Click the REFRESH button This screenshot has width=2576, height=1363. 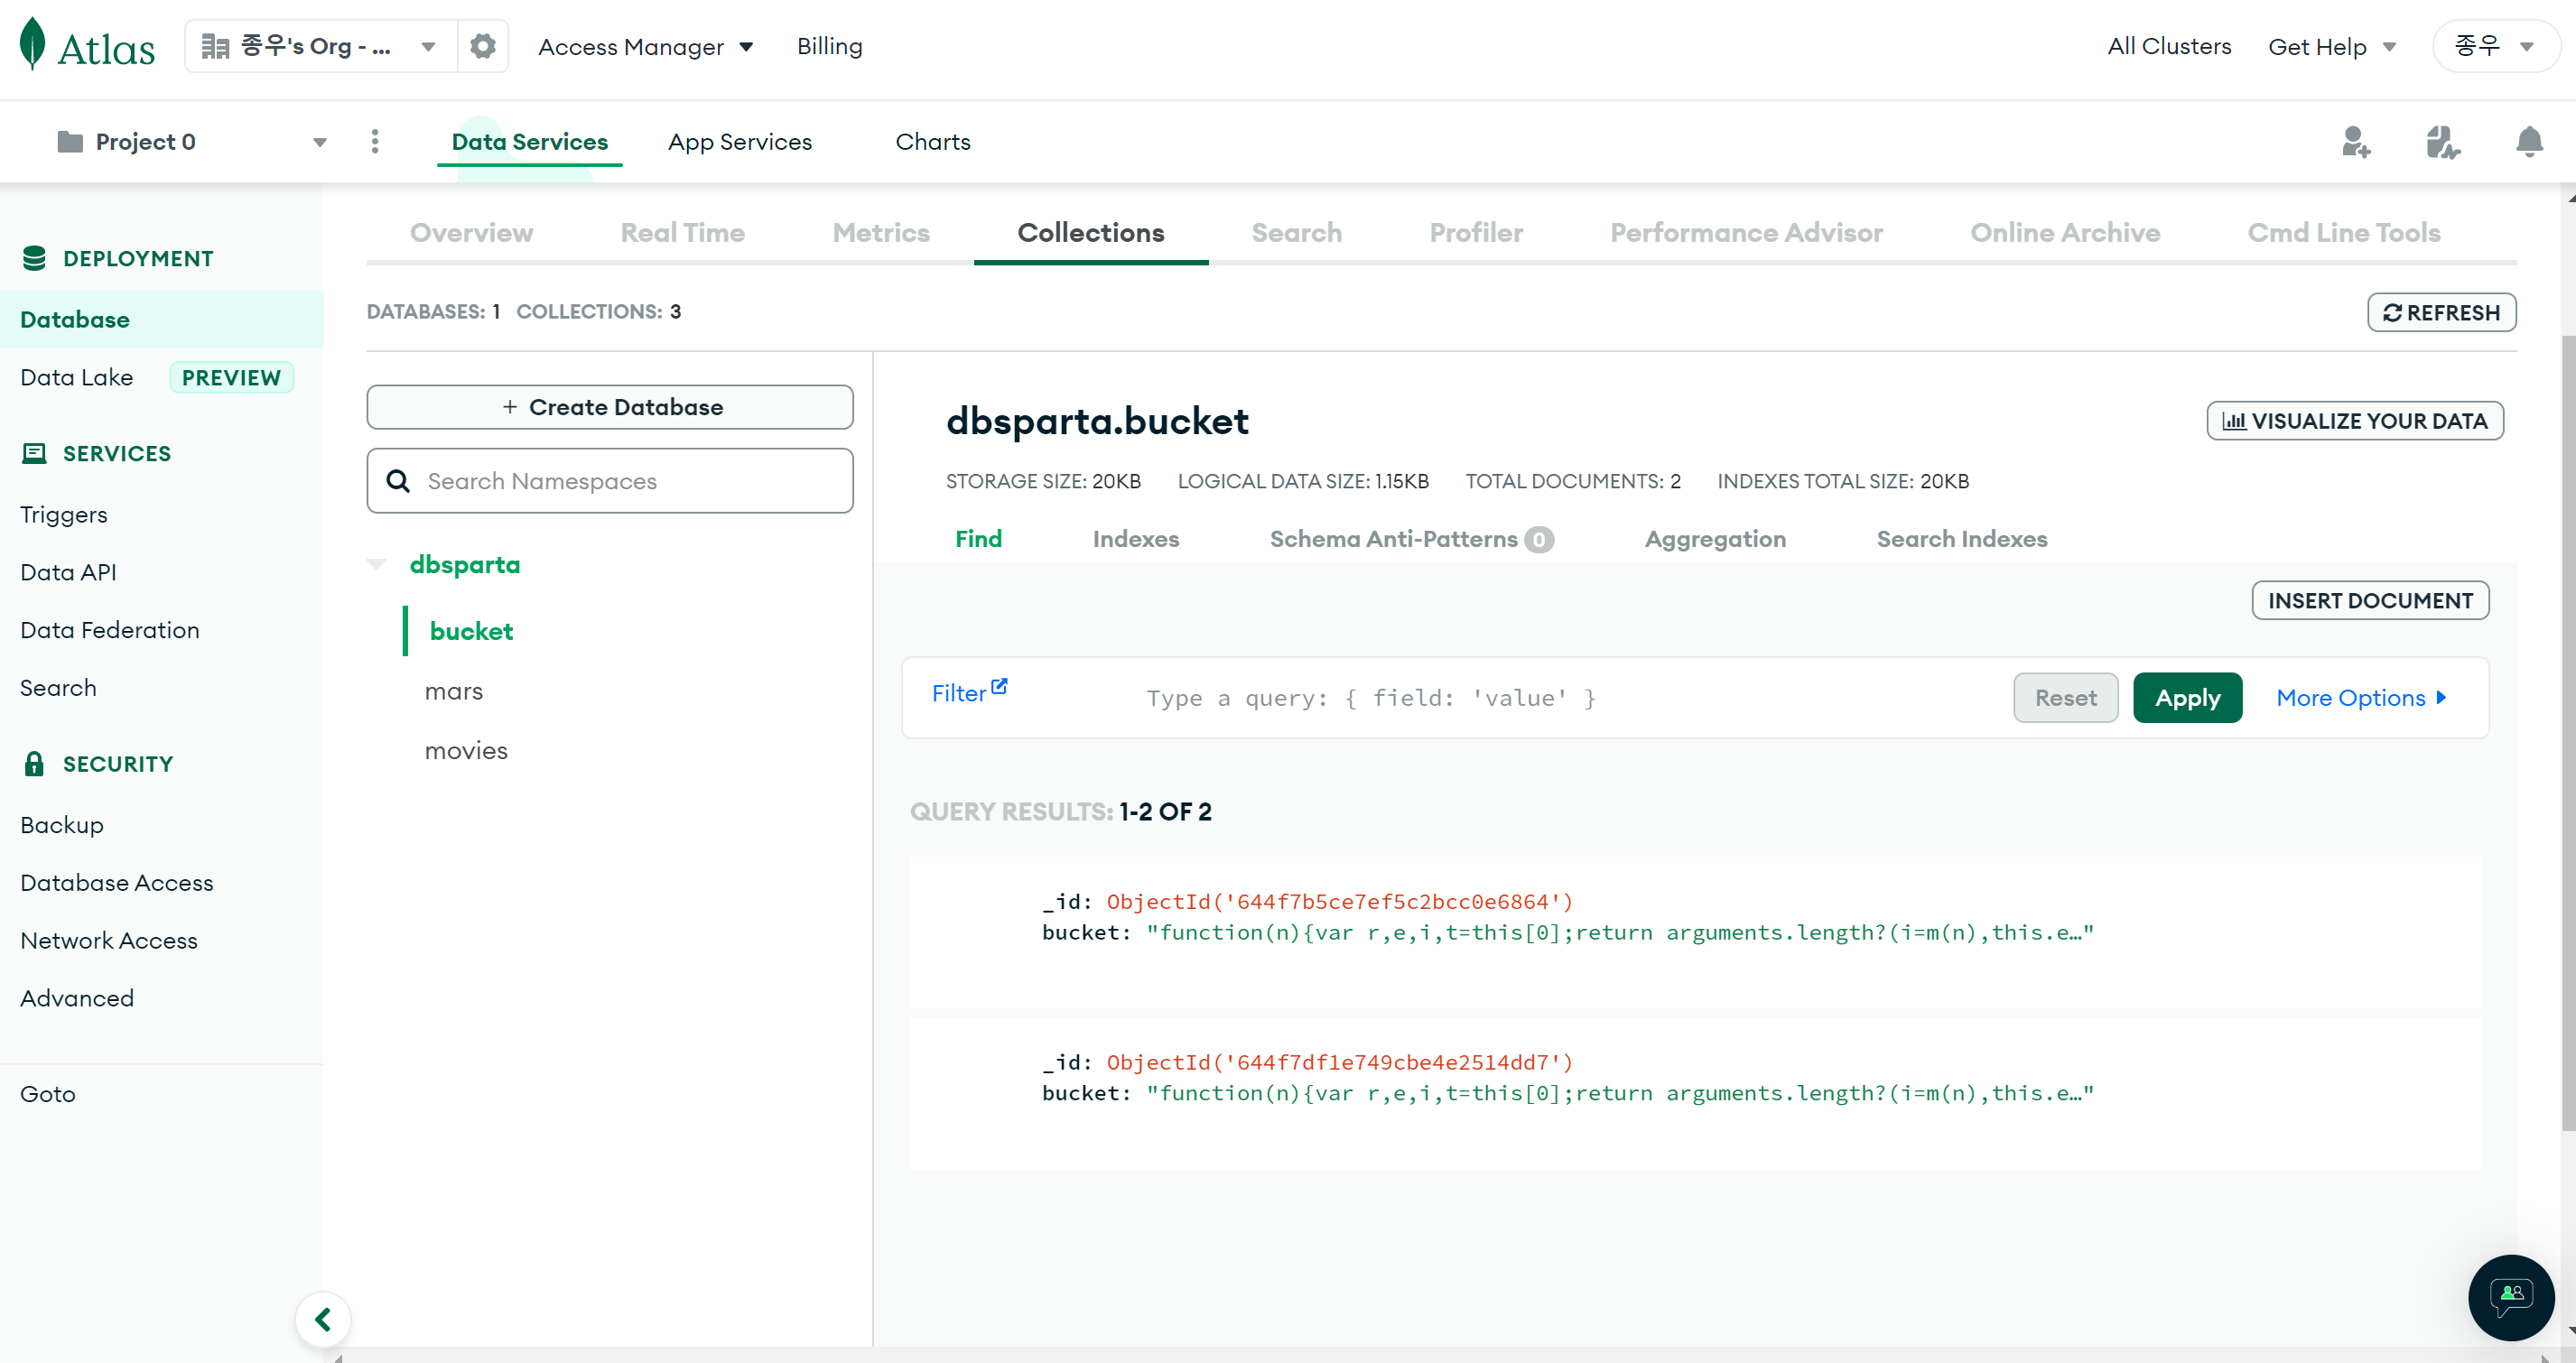tap(2441, 312)
